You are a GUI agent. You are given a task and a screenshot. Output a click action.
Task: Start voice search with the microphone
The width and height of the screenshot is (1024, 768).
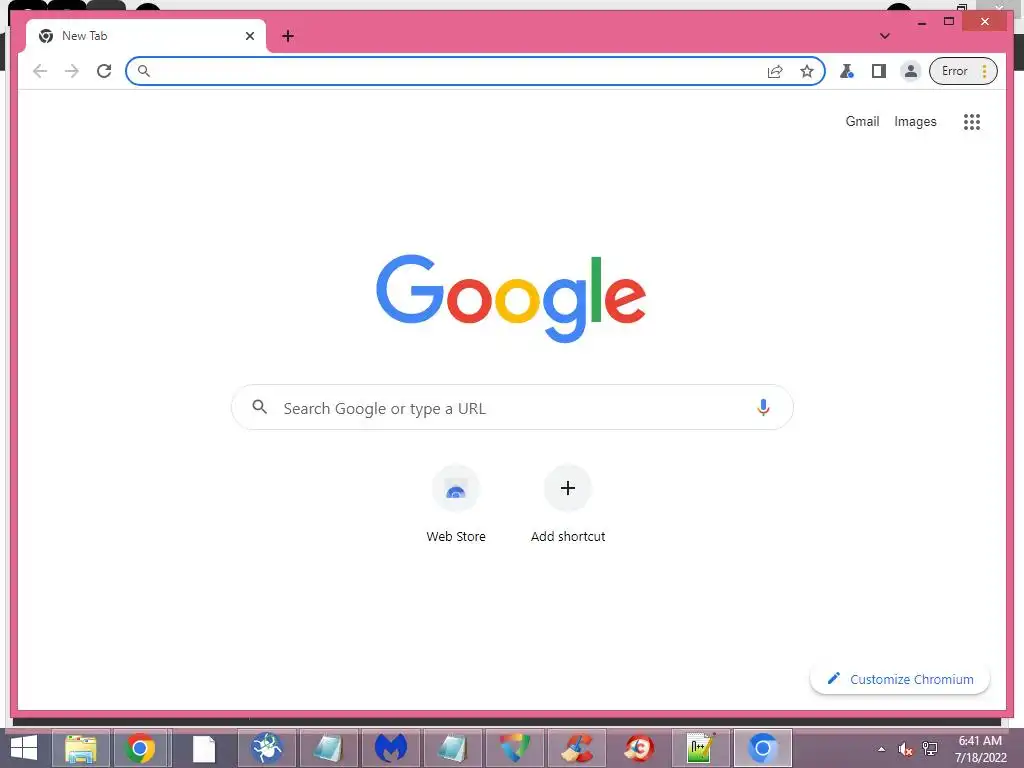[763, 408]
